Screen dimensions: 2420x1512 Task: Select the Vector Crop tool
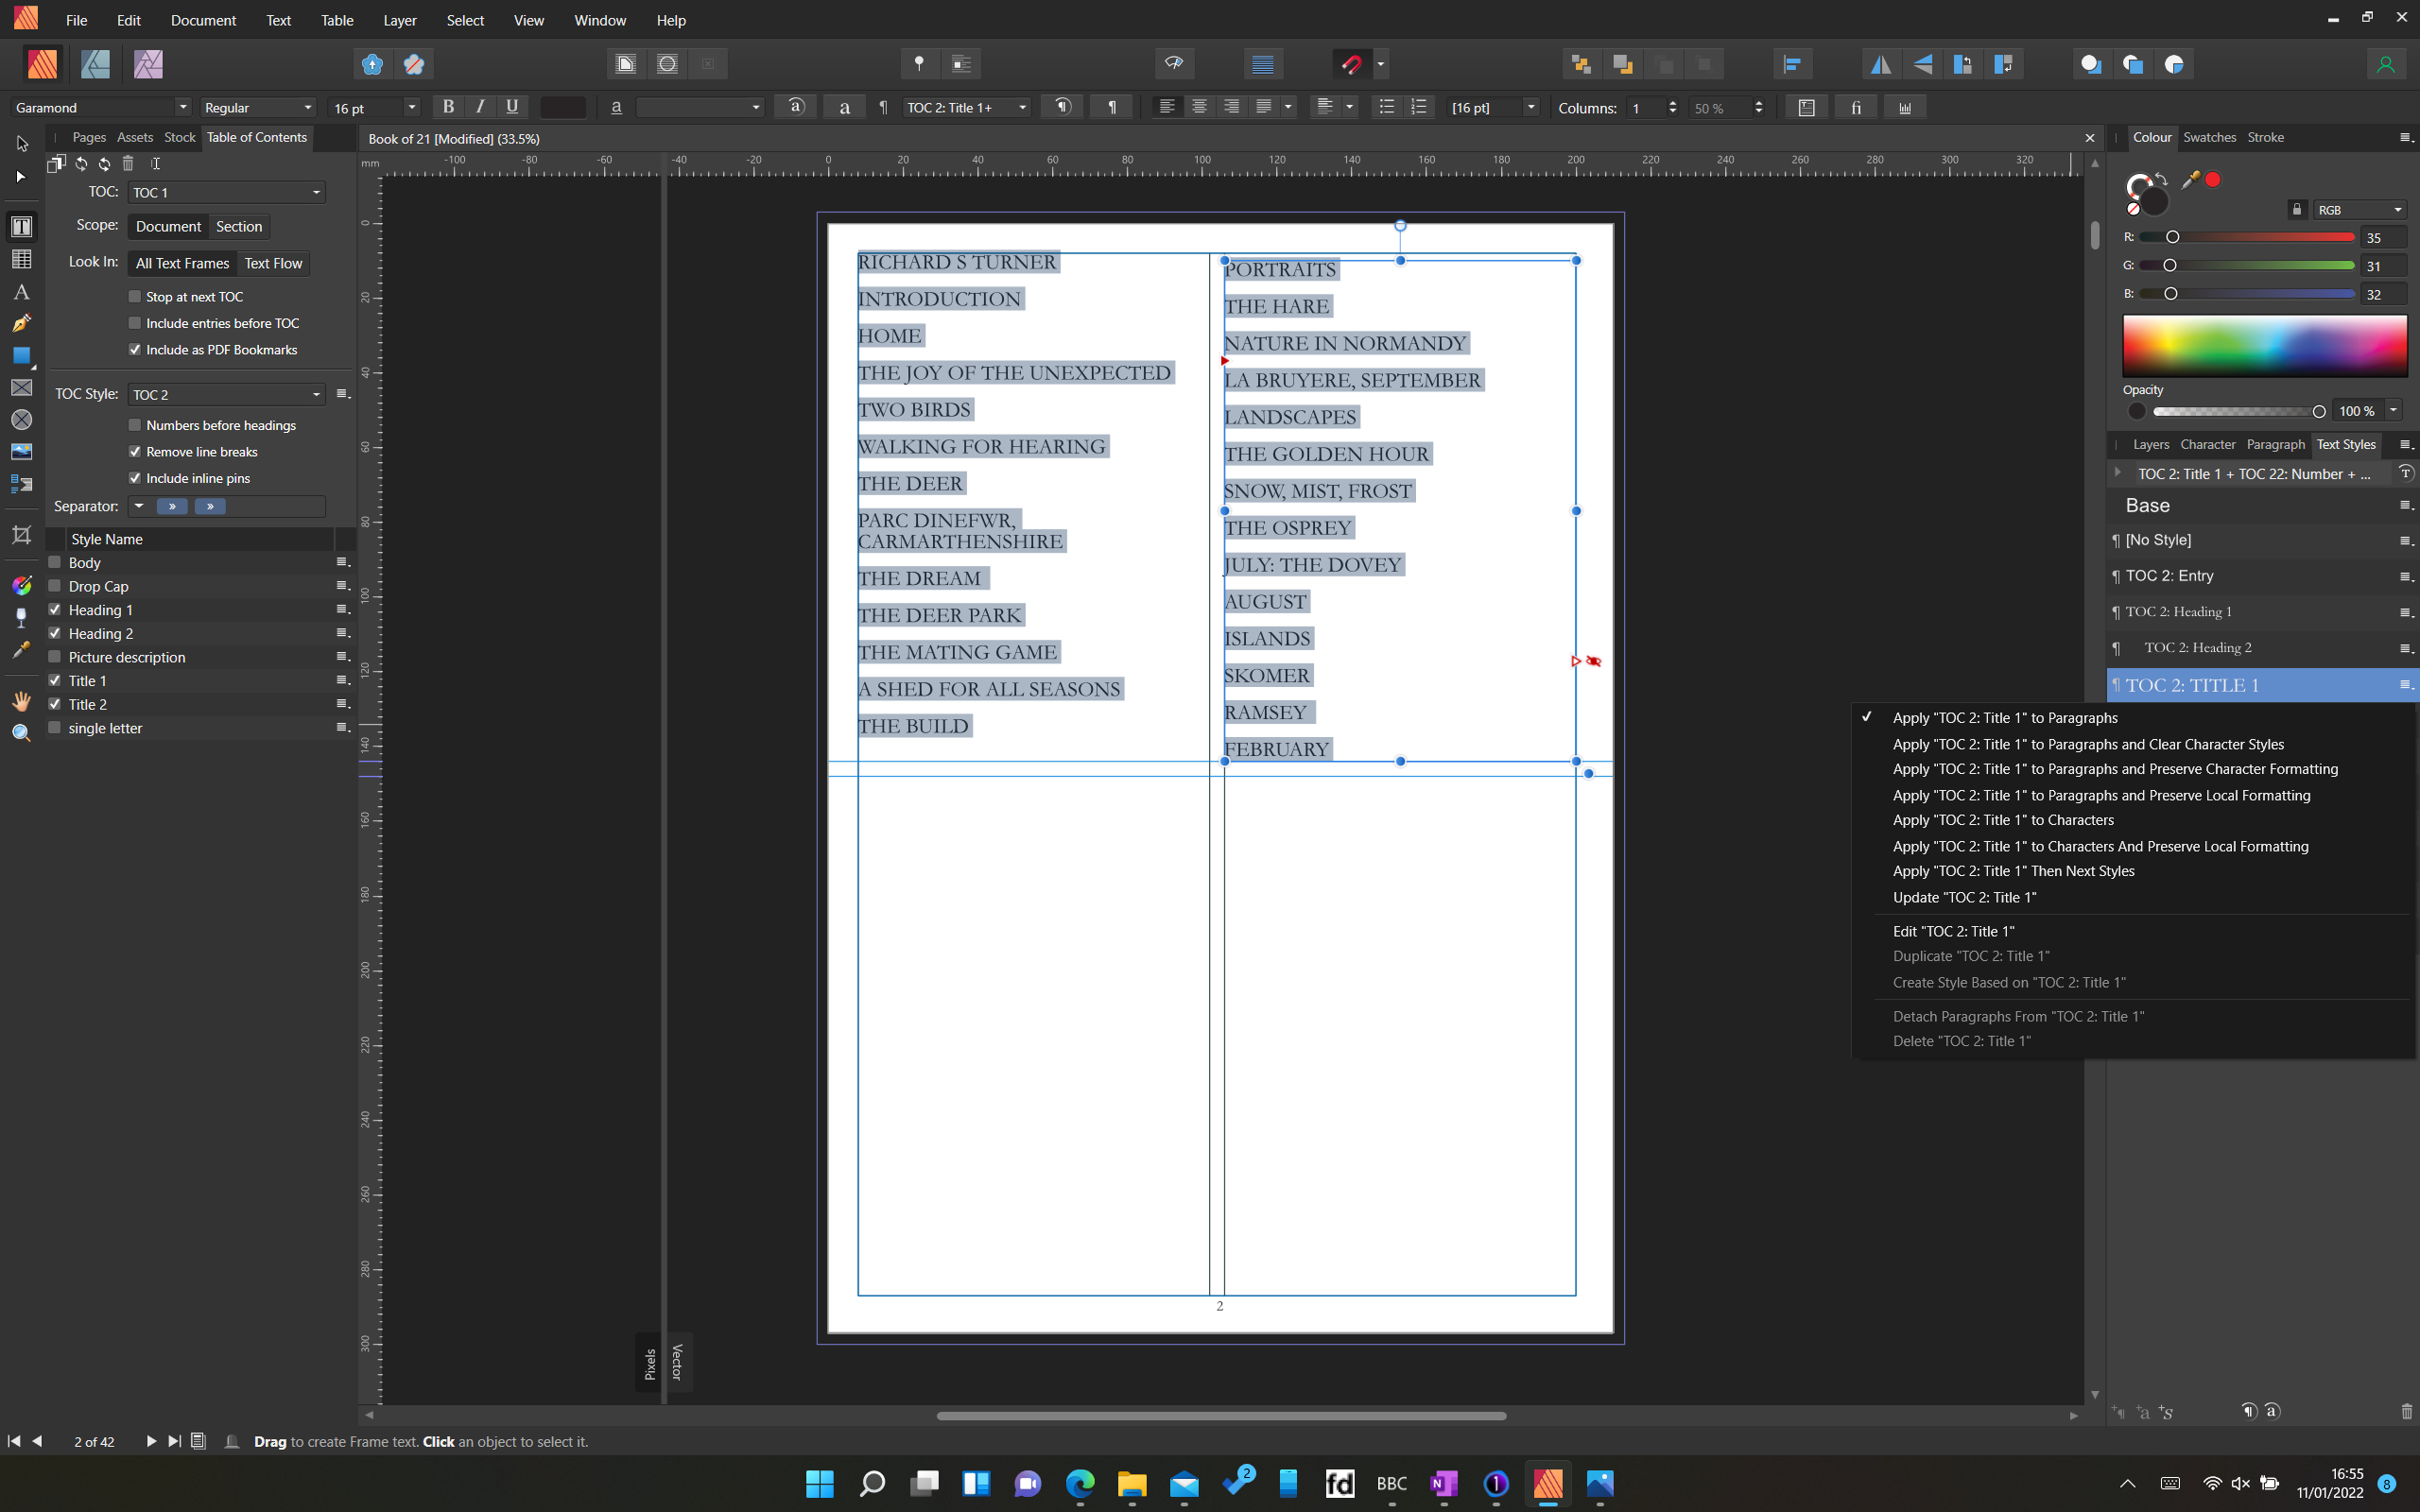pyautogui.click(x=21, y=535)
